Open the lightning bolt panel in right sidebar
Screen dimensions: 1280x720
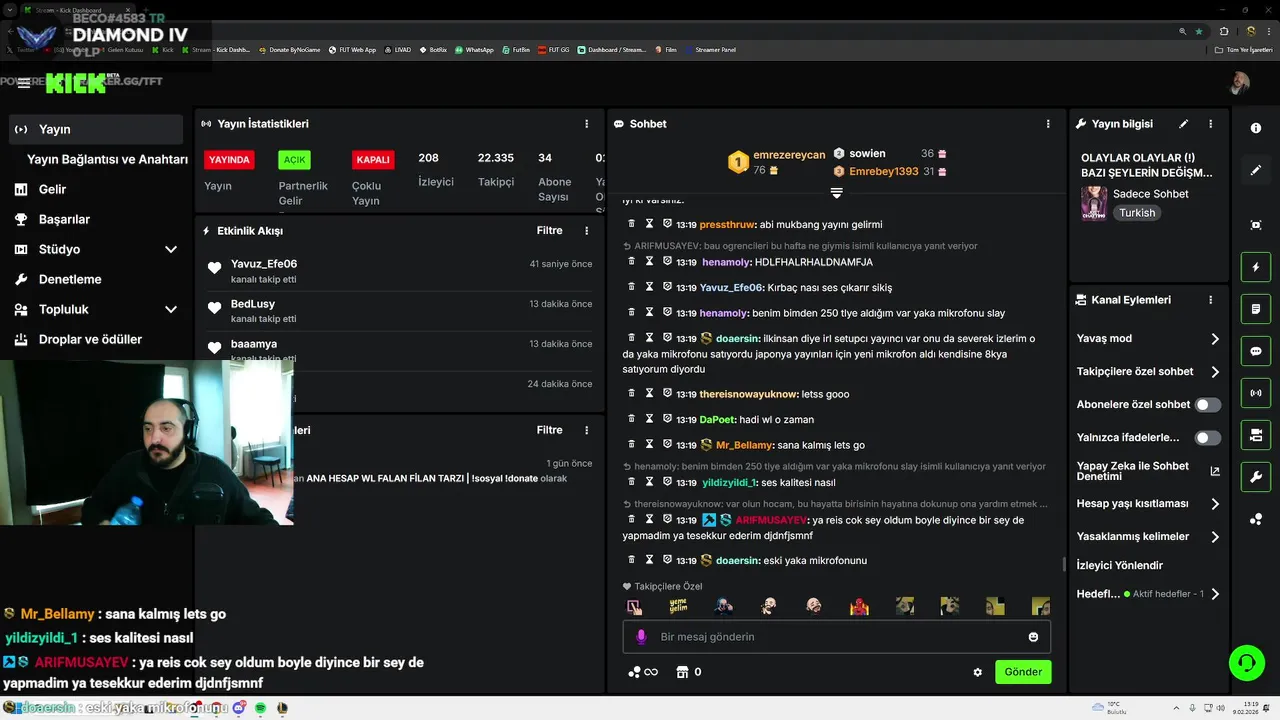pos(1256,267)
